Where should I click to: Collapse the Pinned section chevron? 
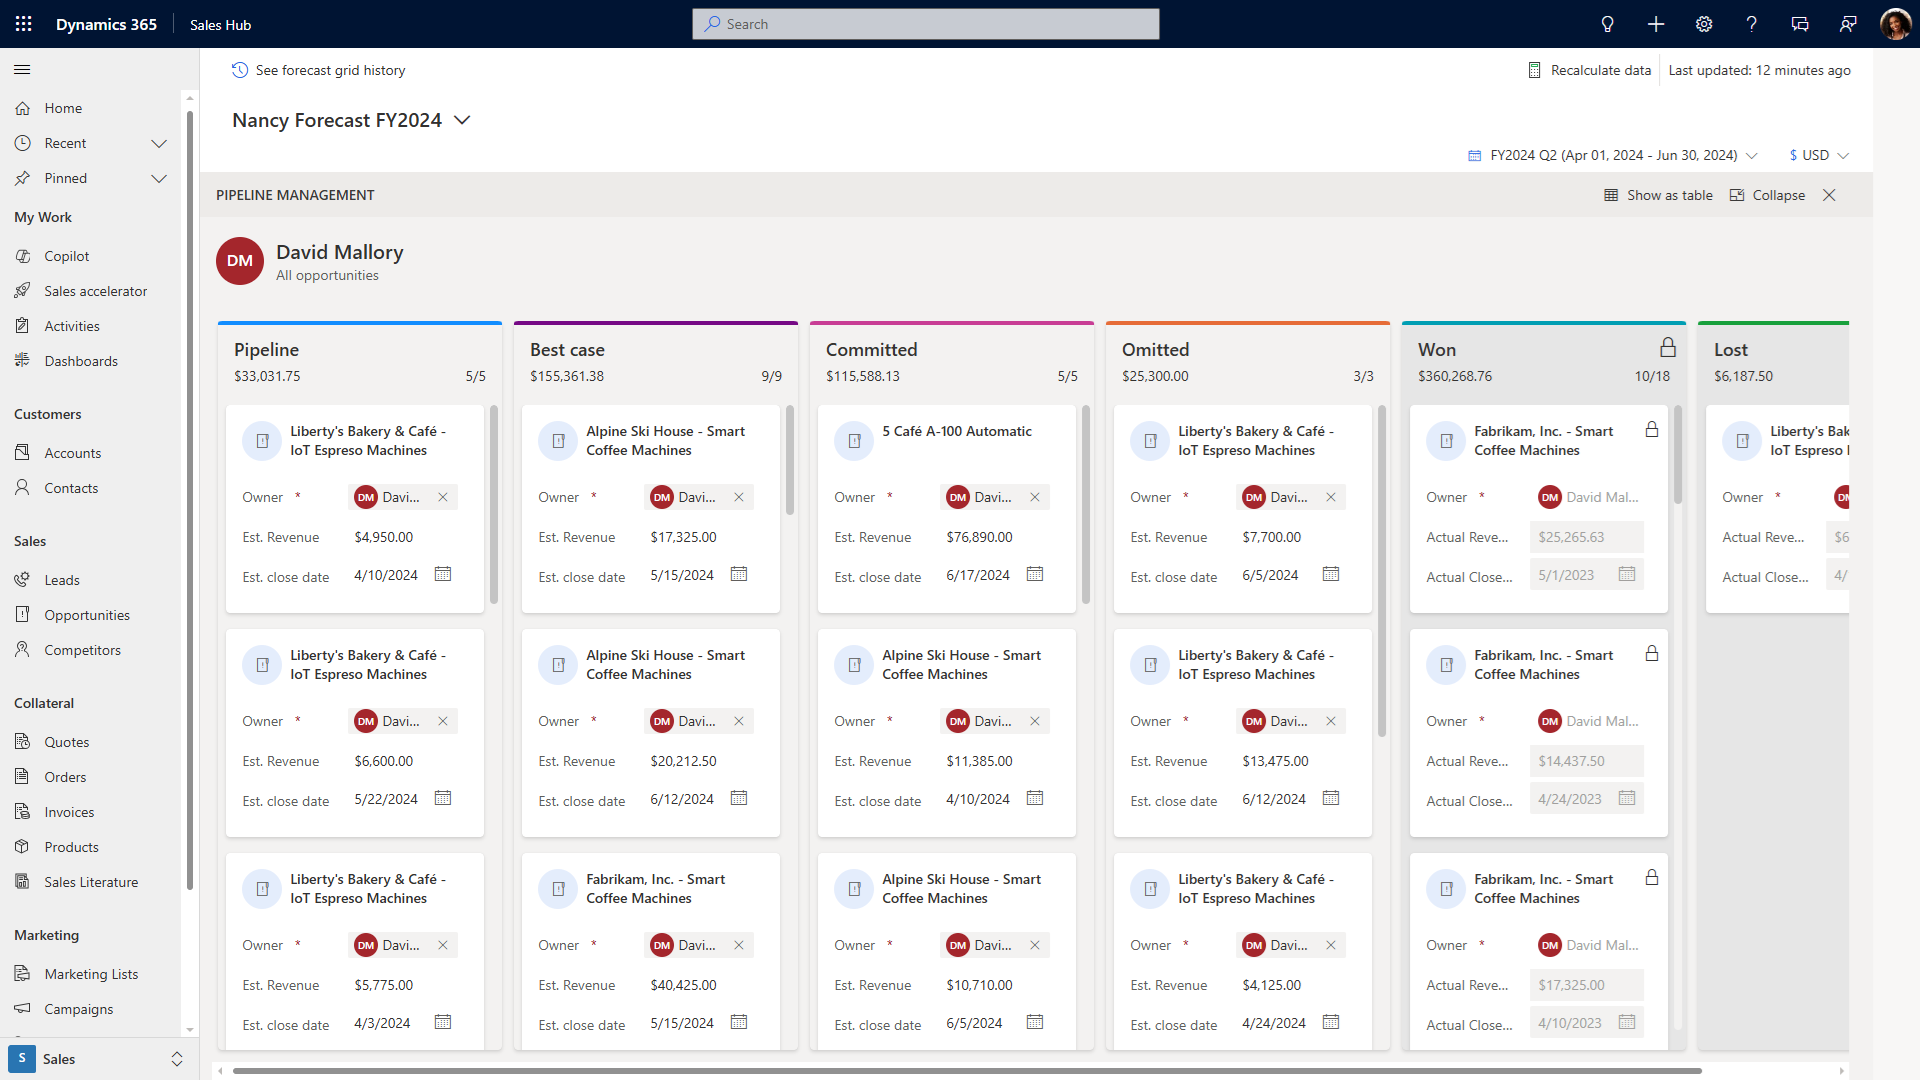point(159,178)
